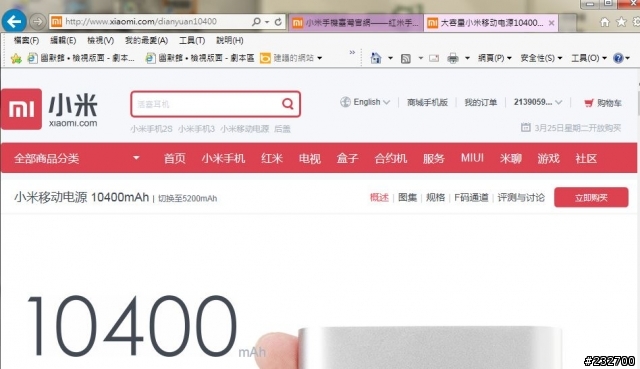Select the 图集 product section link
640x369 pixels.
[407, 198]
